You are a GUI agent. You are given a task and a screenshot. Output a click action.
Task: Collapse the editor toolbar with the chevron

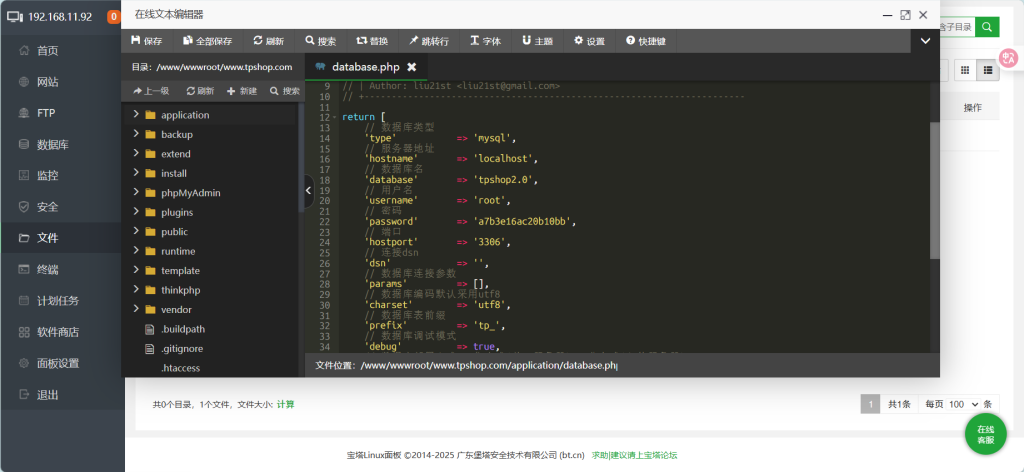pos(925,41)
